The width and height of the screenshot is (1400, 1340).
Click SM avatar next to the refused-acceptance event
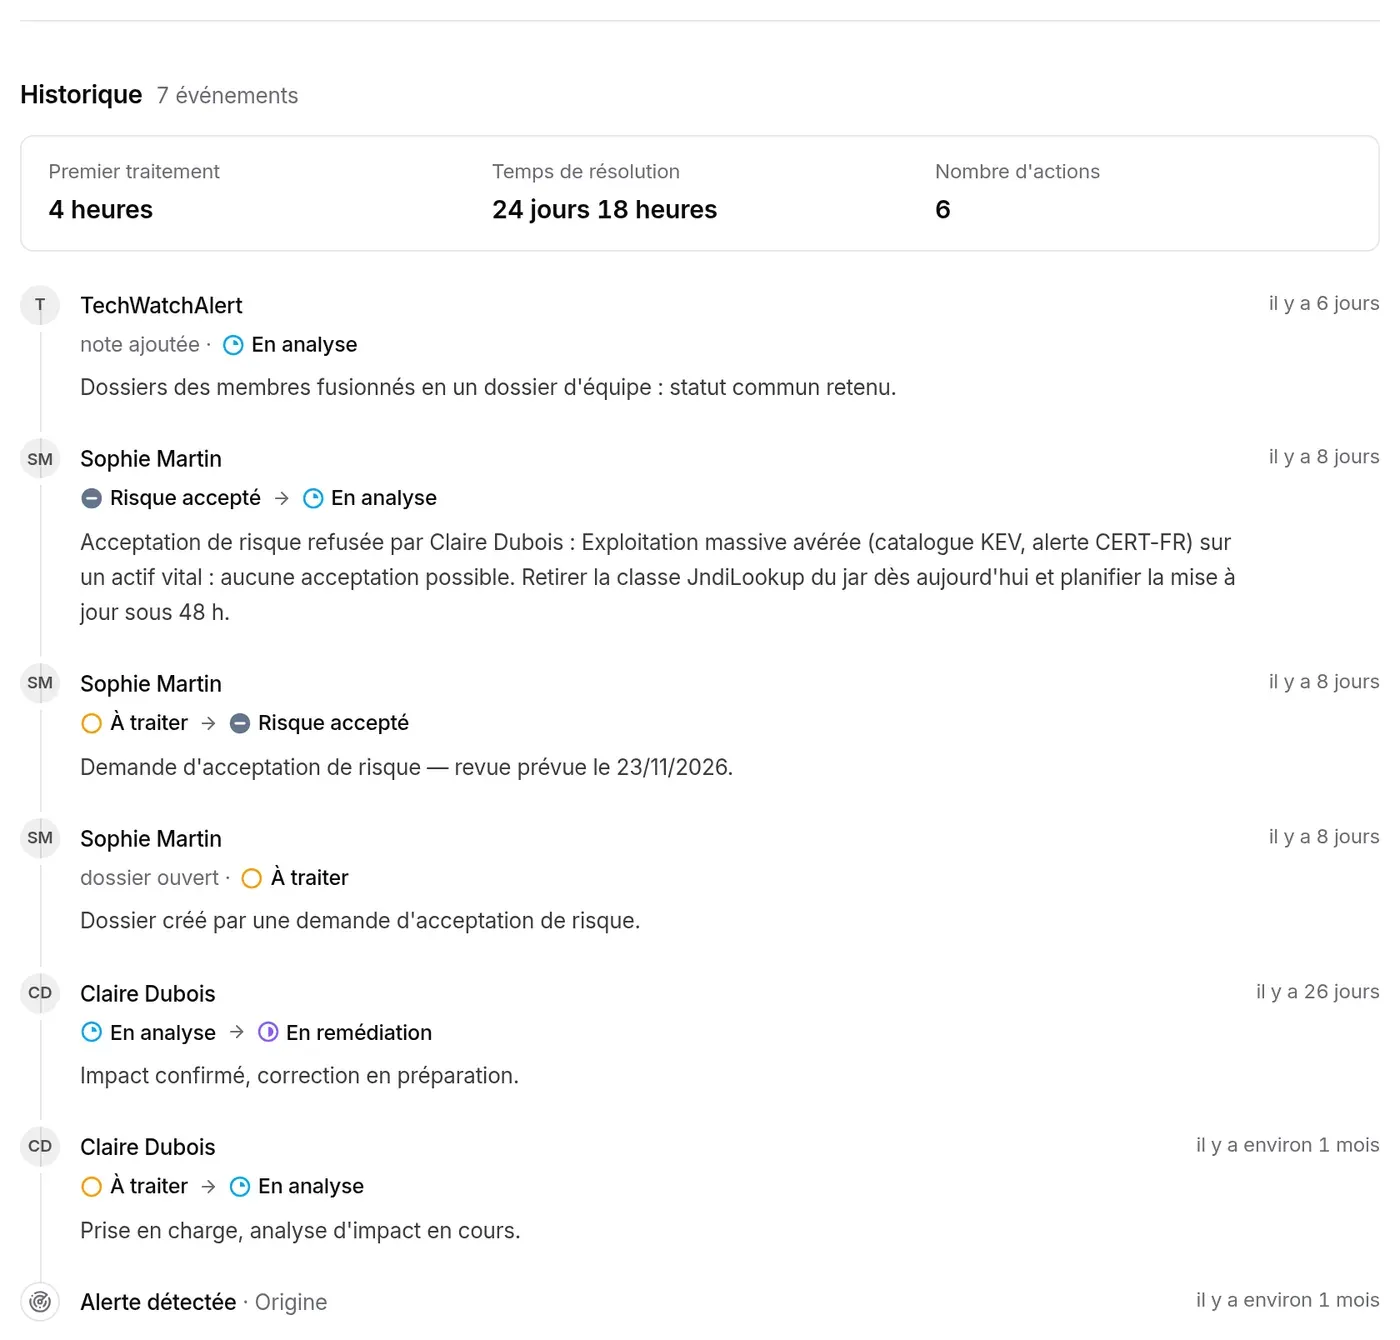[x=40, y=459]
